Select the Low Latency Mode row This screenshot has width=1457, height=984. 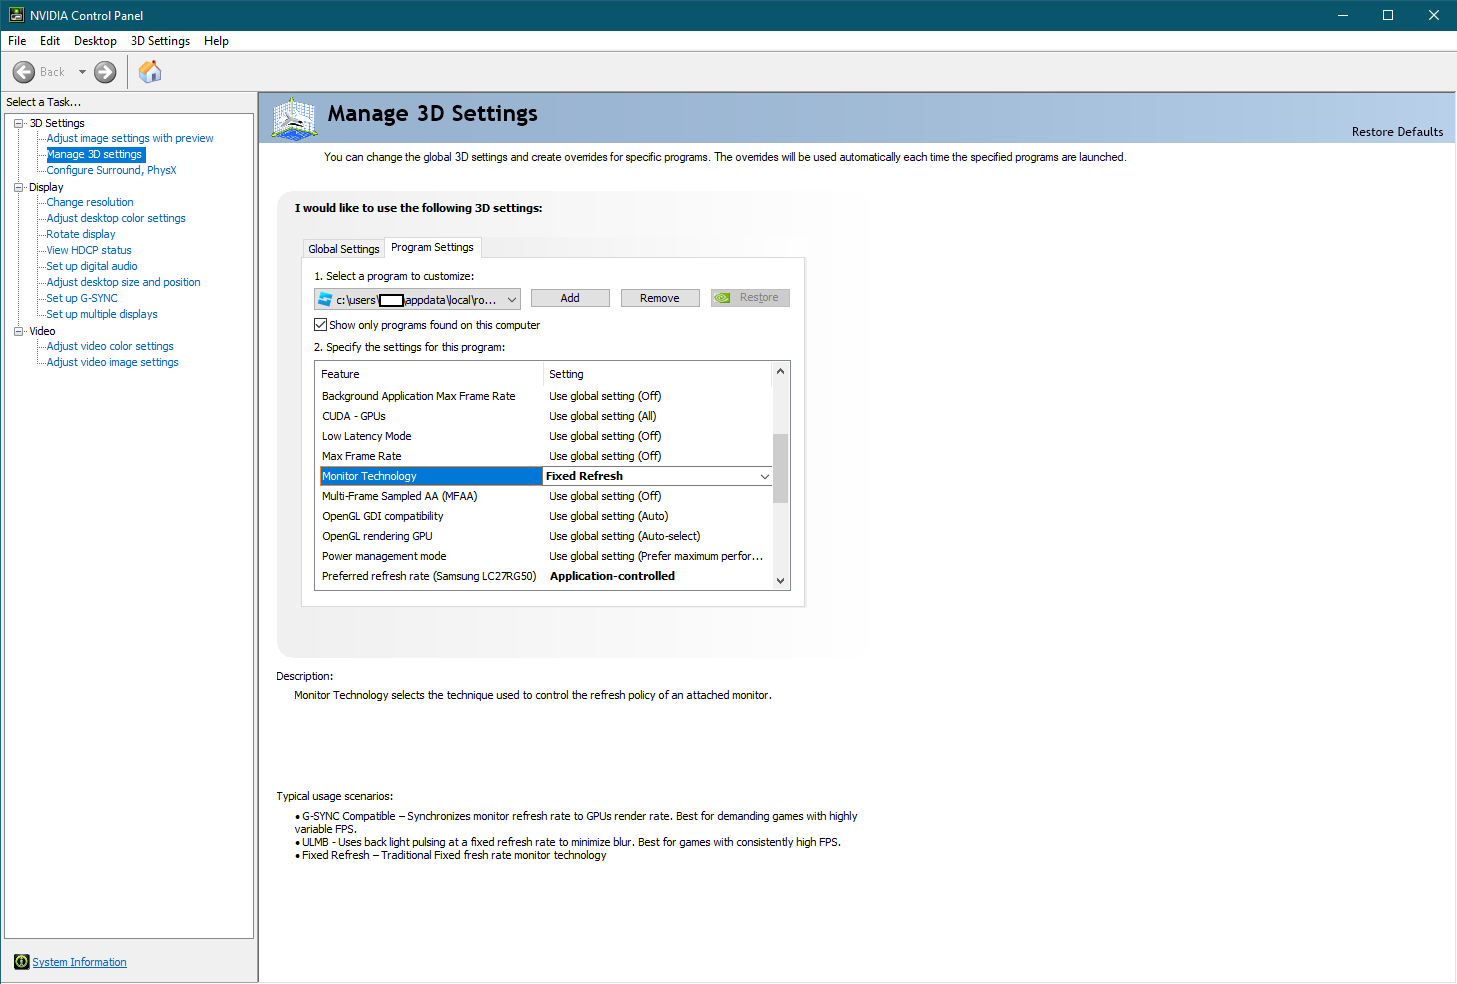[x=544, y=436]
